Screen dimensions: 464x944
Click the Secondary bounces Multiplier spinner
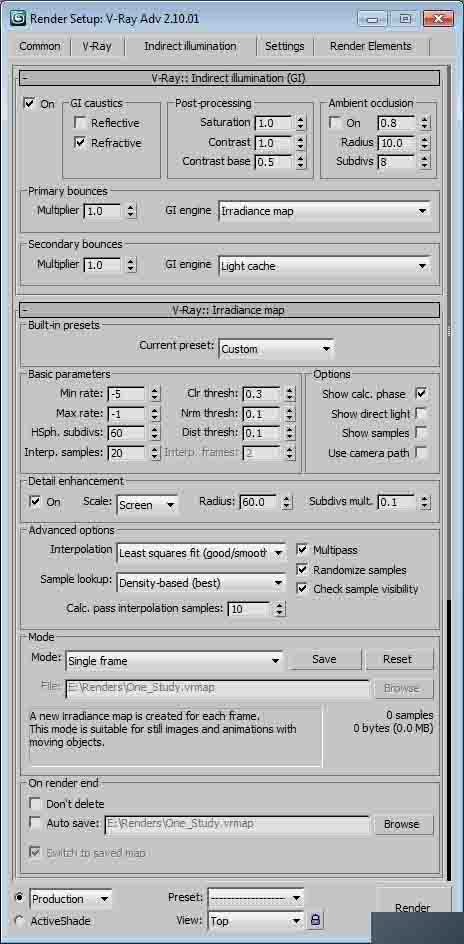click(132, 265)
